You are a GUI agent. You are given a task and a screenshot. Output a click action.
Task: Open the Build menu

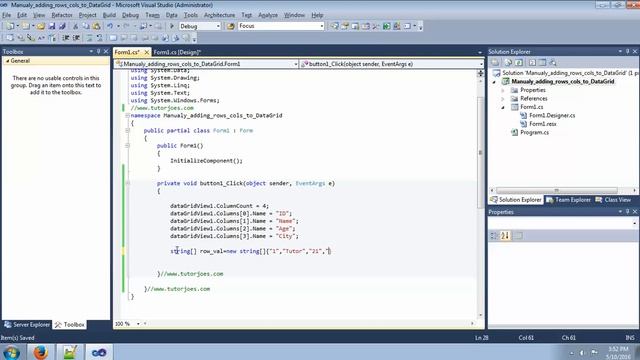pyautogui.click(x=109, y=15)
